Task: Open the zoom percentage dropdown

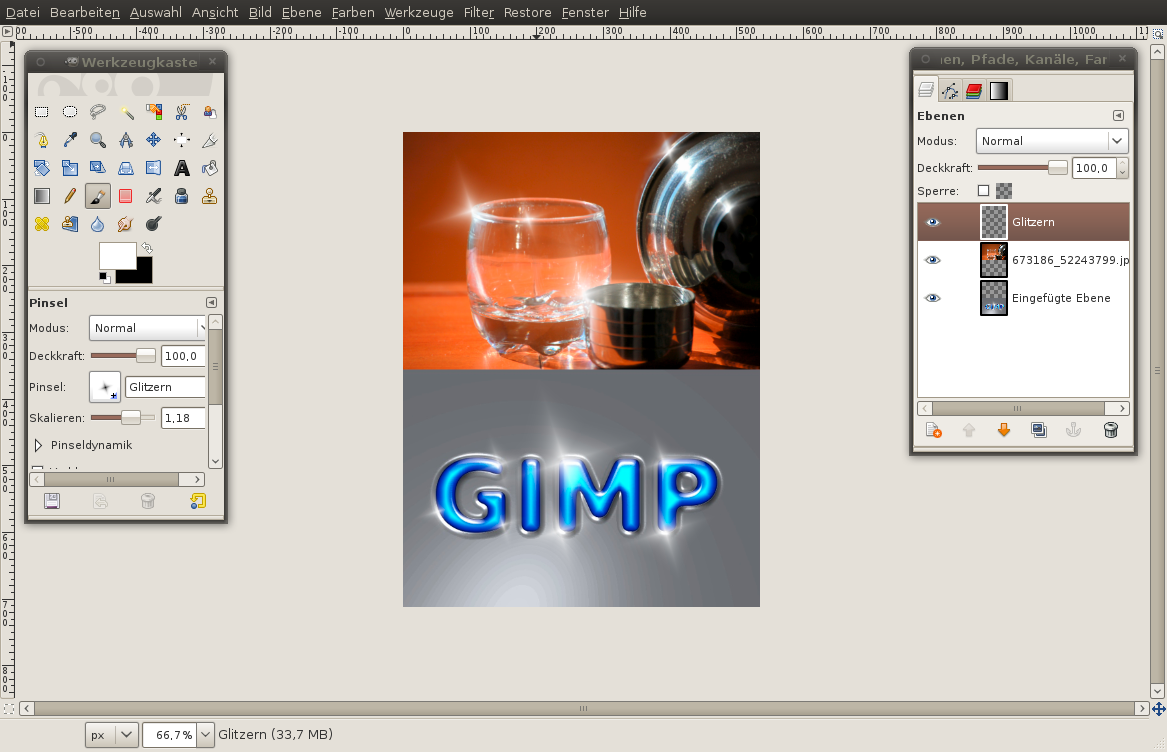Action: [205, 735]
